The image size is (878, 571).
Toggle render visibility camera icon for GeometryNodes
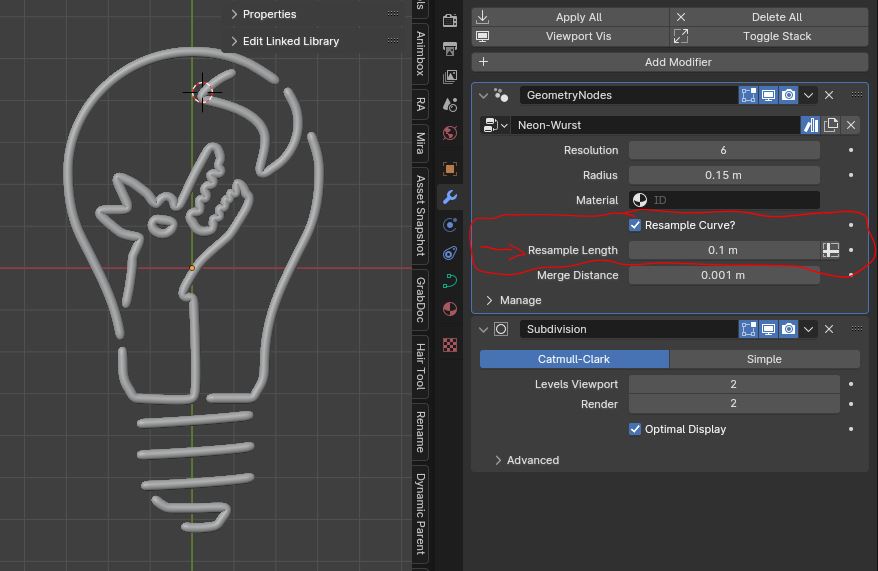[x=789, y=95]
